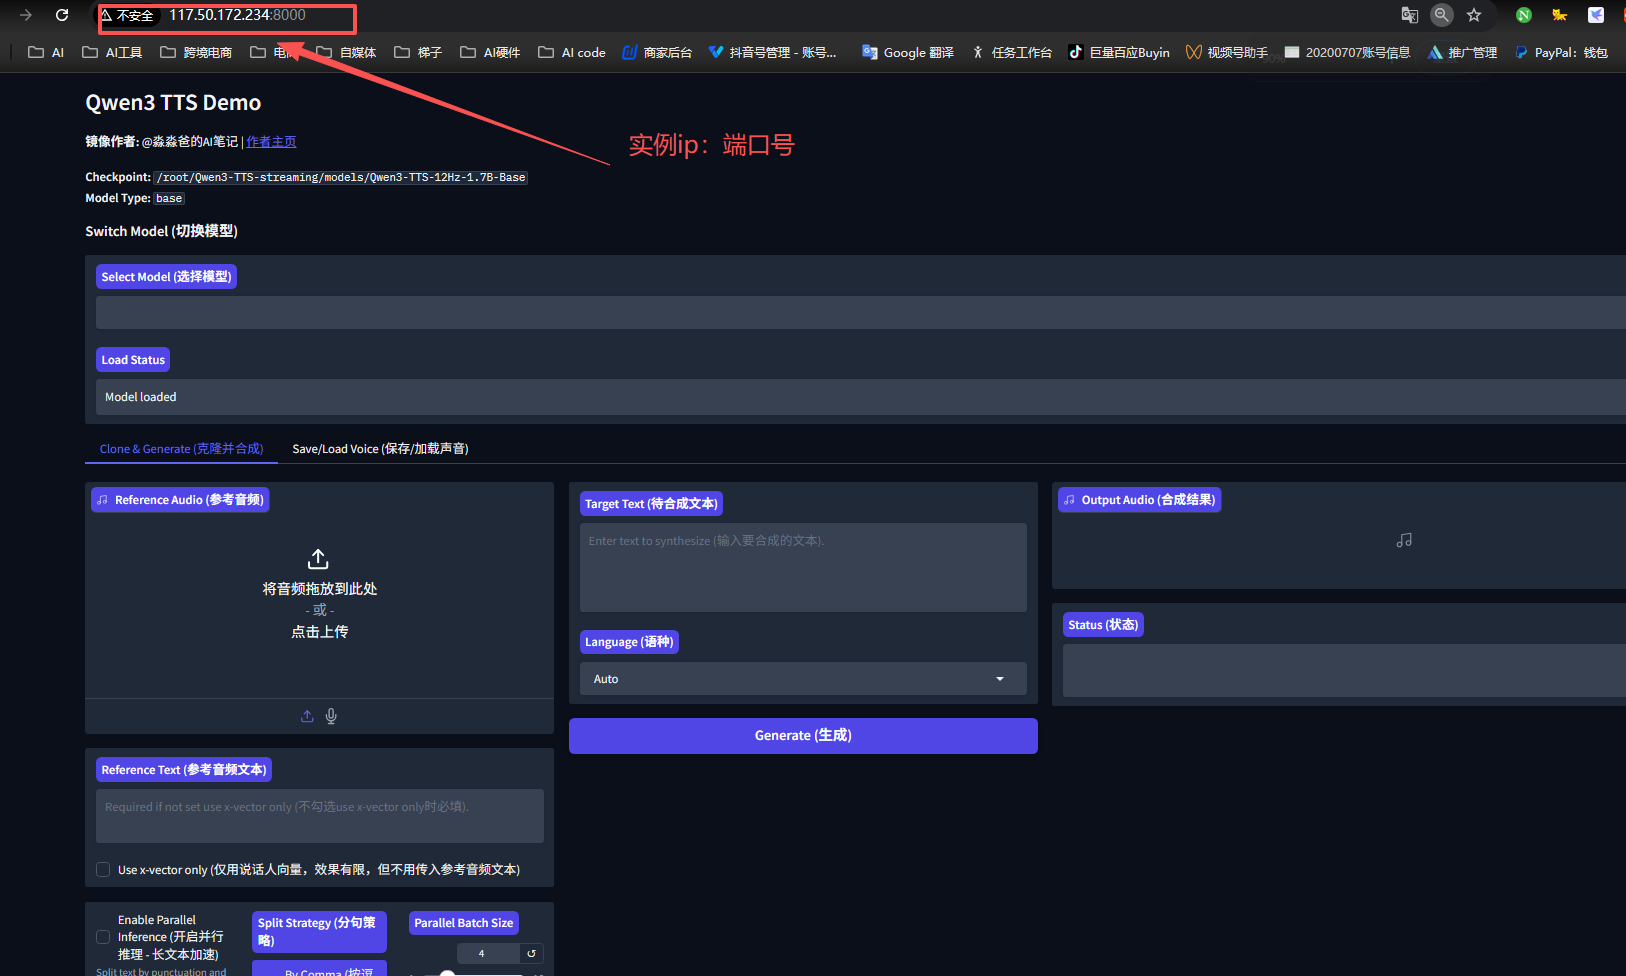Click the small upload icon below audio dropzone
Image resolution: width=1626 pixels, height=976 pixels.
coord(307,716)
